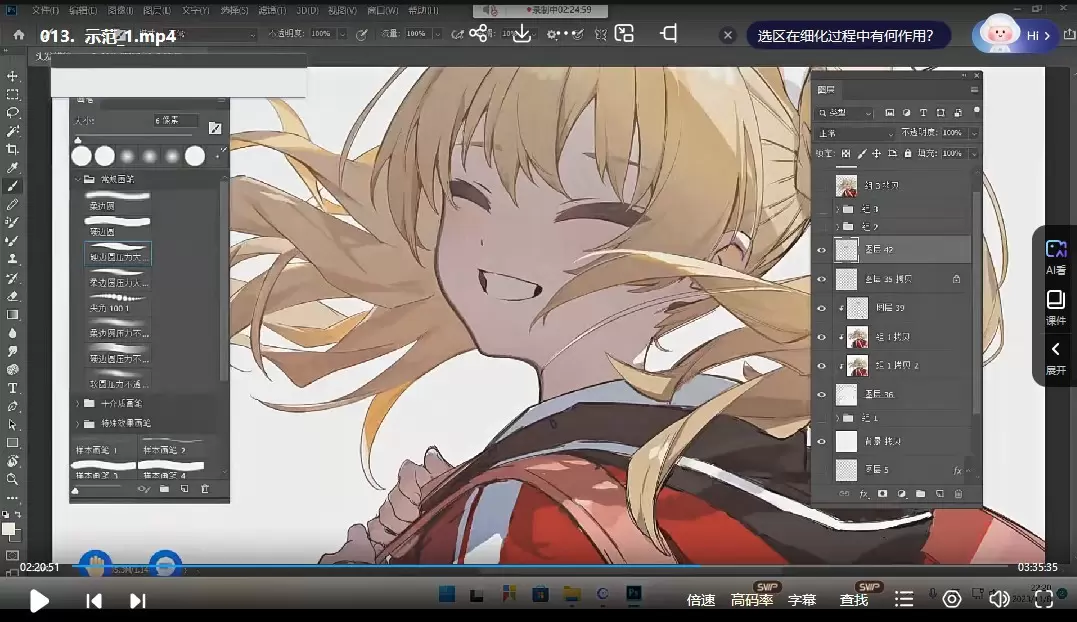Open the 课件 courseware sidebar icon
This screenshot has width=1077, height=622.
click(1056, 307)
